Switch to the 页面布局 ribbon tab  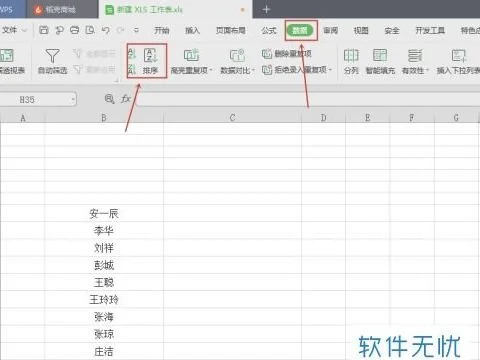pyautogui.click(x=231, y=31)
